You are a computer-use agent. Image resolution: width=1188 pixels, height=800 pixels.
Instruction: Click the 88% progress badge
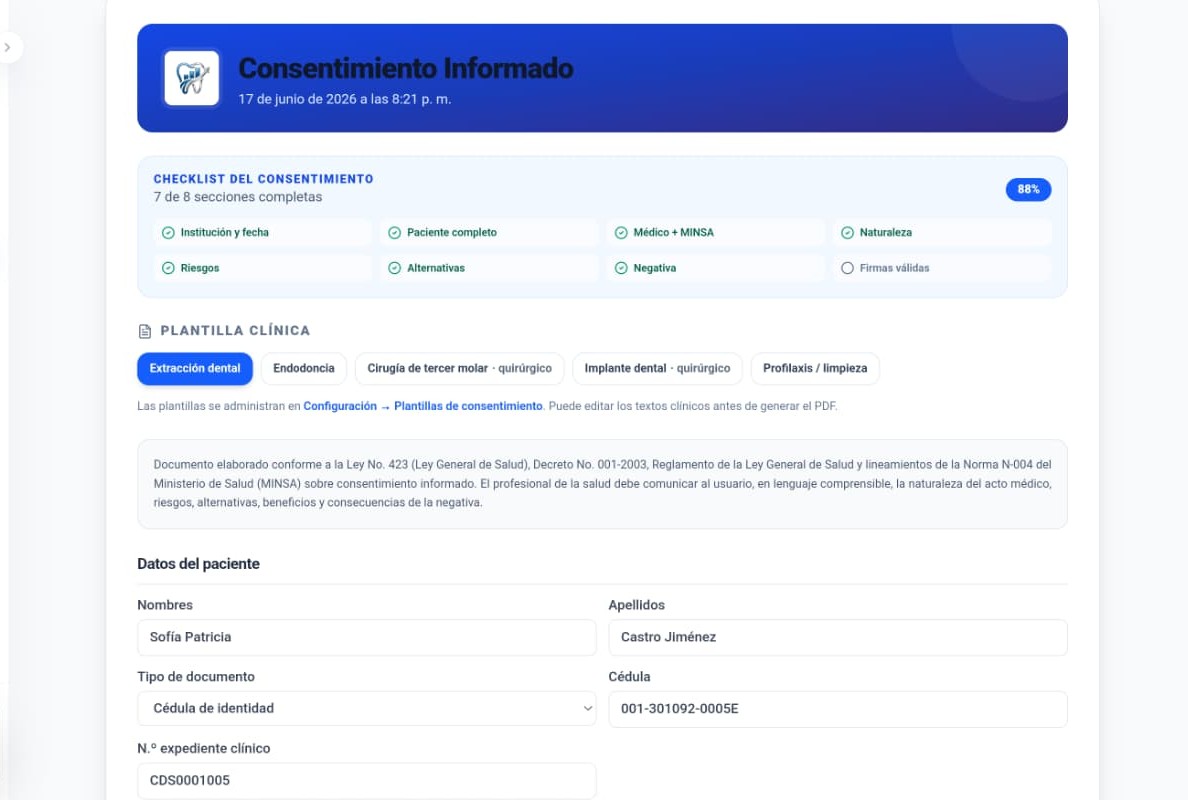[1028, 189]
